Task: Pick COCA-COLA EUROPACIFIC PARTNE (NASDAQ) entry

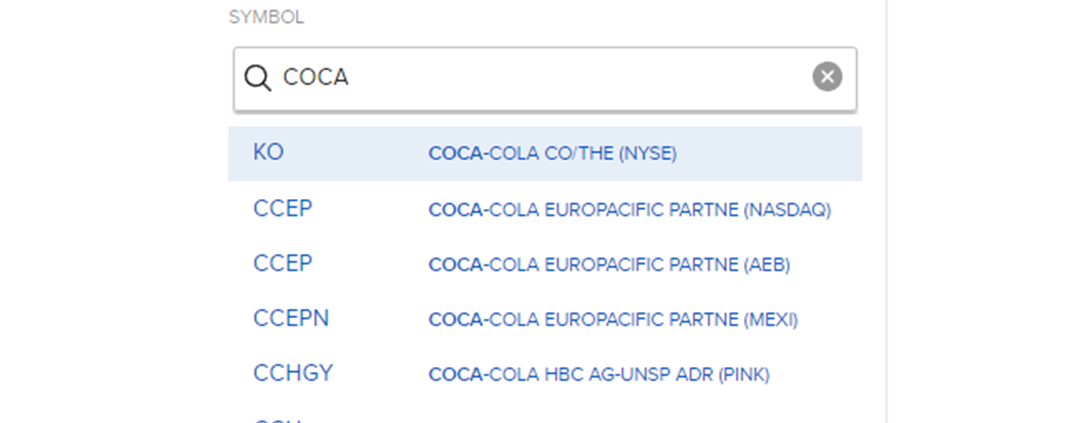Action: [x=629, y=210]
